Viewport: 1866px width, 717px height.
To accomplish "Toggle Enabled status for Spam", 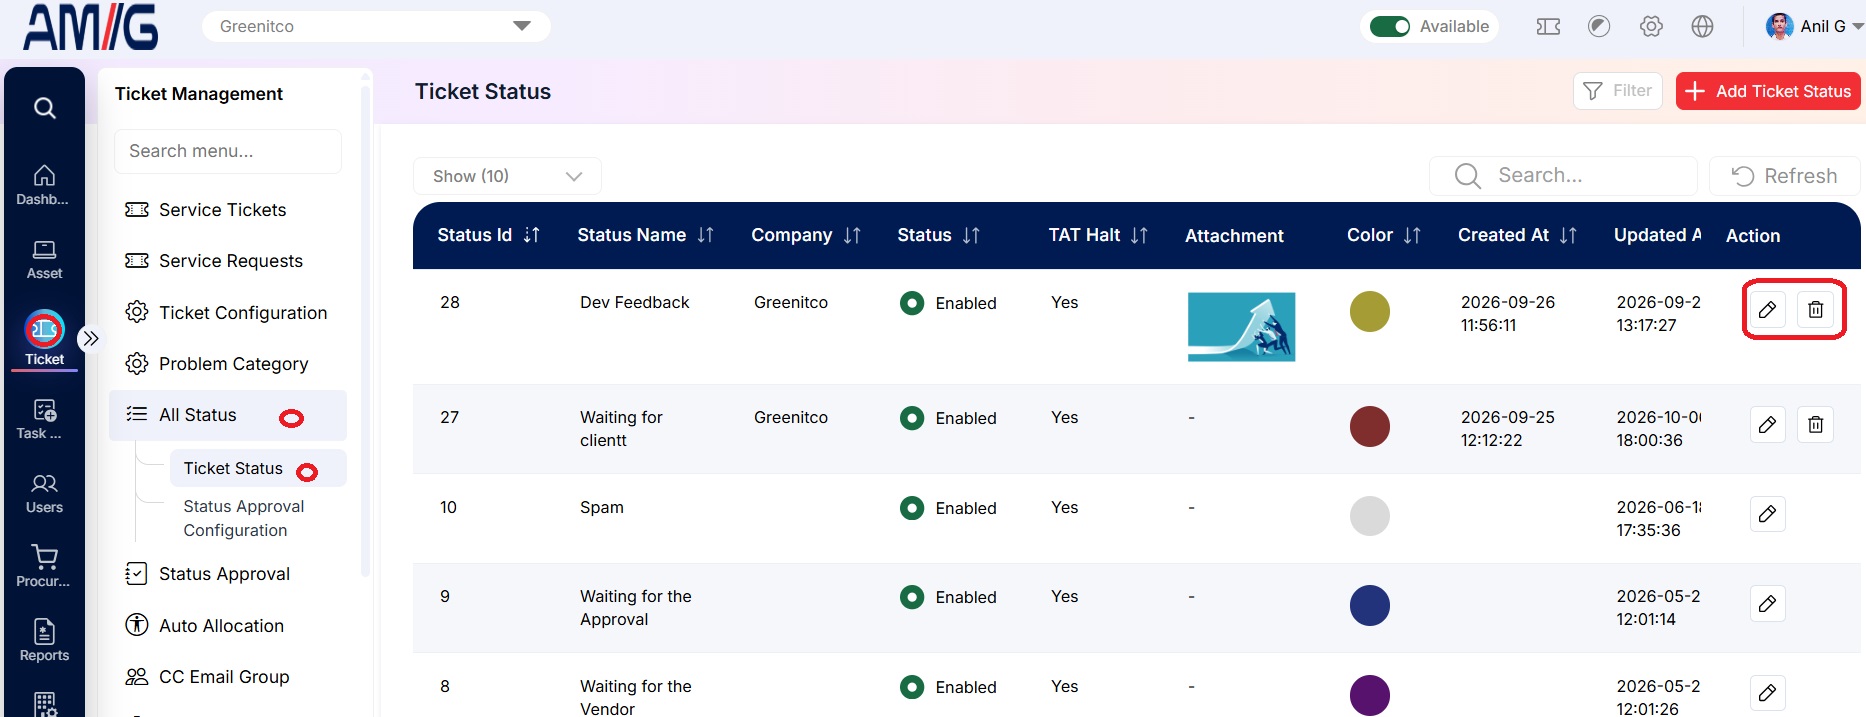I will [912, 508].
